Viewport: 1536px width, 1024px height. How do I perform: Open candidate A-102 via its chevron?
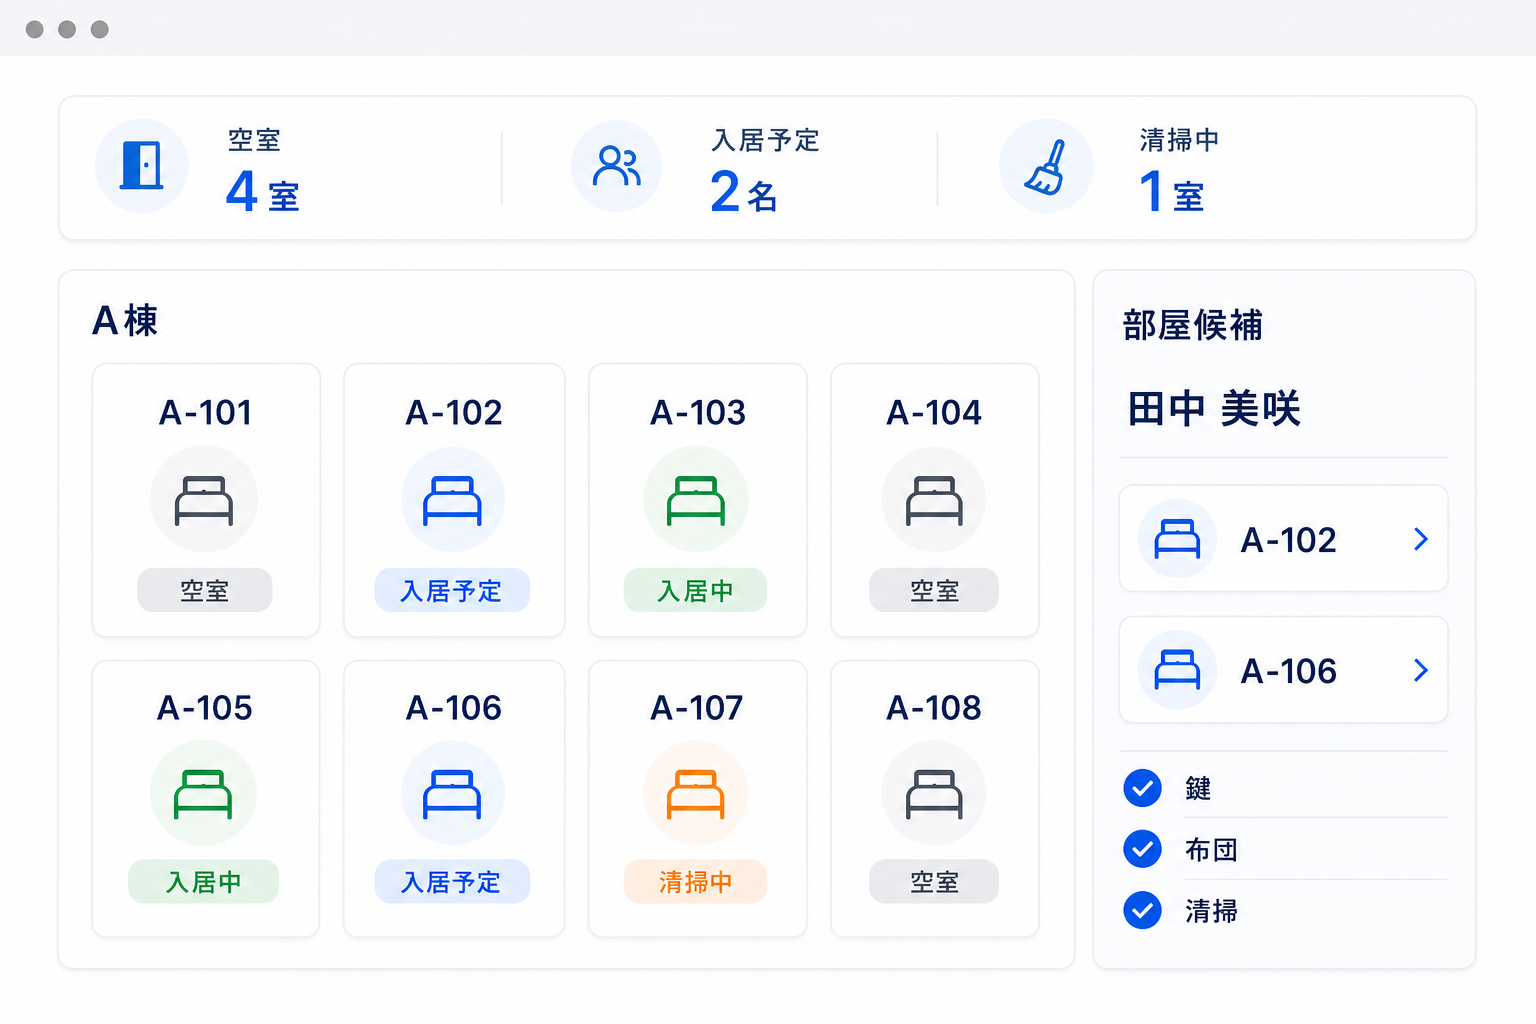pyautogui.click(x=1421, y=539)
